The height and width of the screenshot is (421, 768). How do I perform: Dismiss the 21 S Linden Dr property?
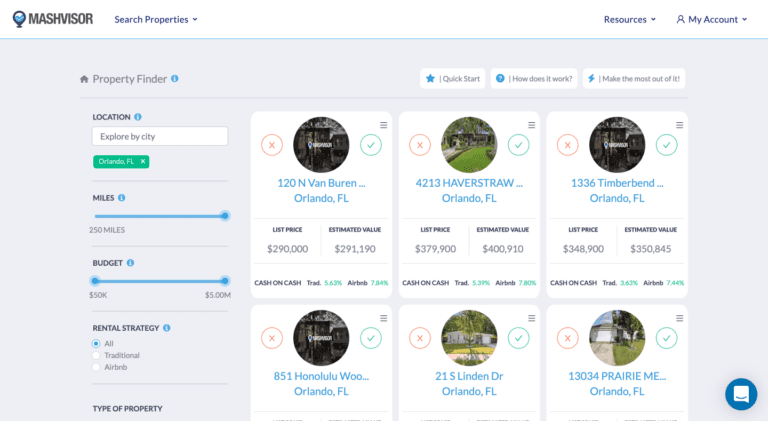(x=420, y=338)
